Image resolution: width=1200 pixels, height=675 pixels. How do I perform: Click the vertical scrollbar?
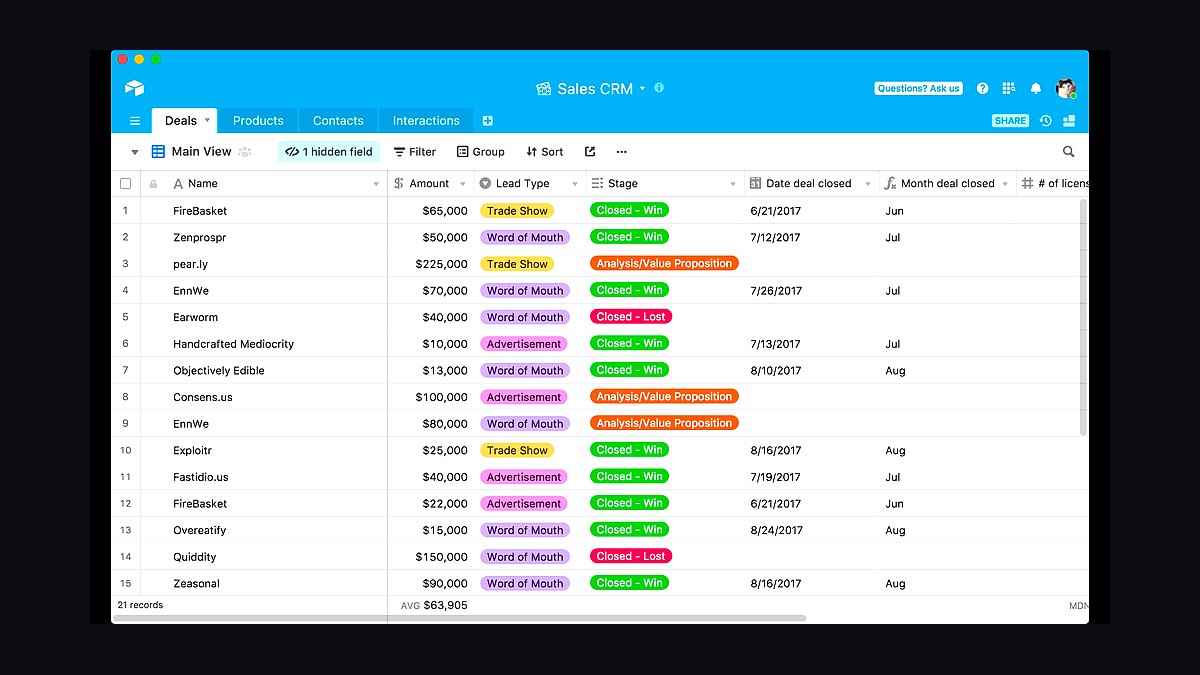click(1083, 316)
